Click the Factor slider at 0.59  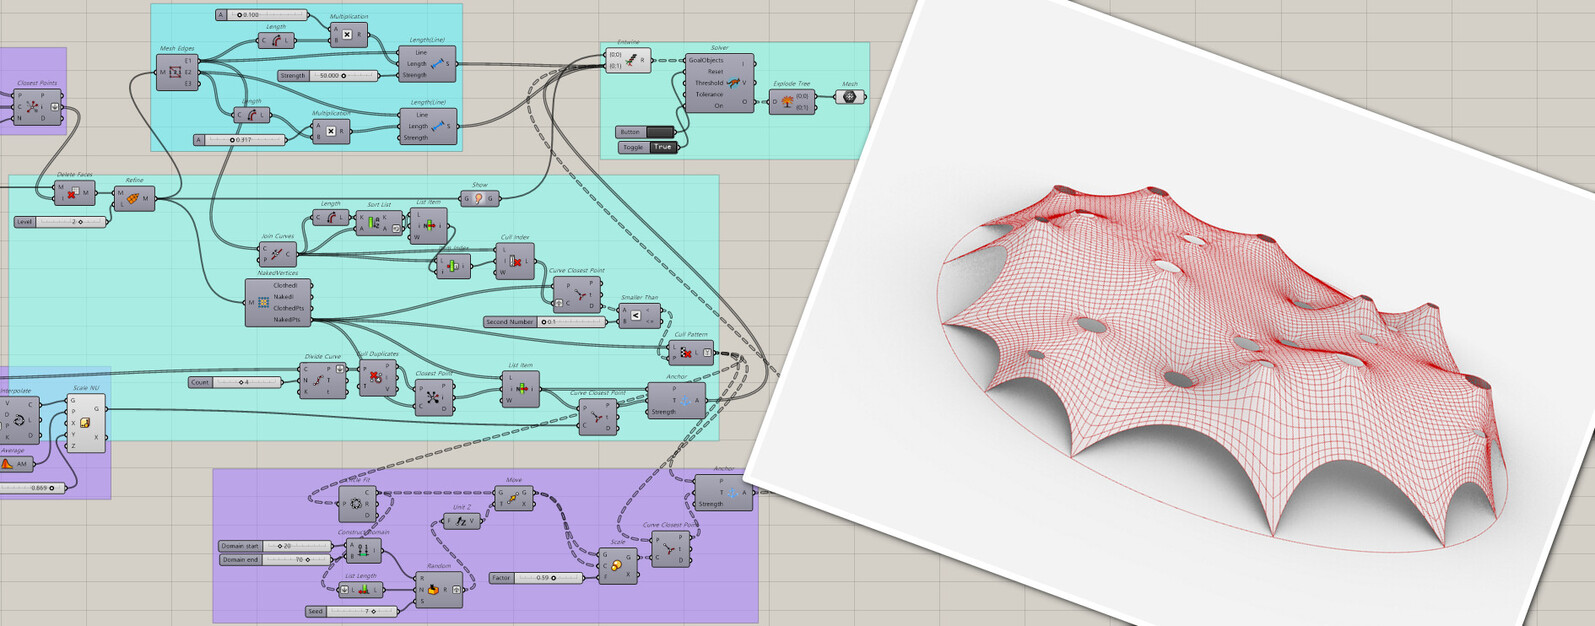coord(537,578)
